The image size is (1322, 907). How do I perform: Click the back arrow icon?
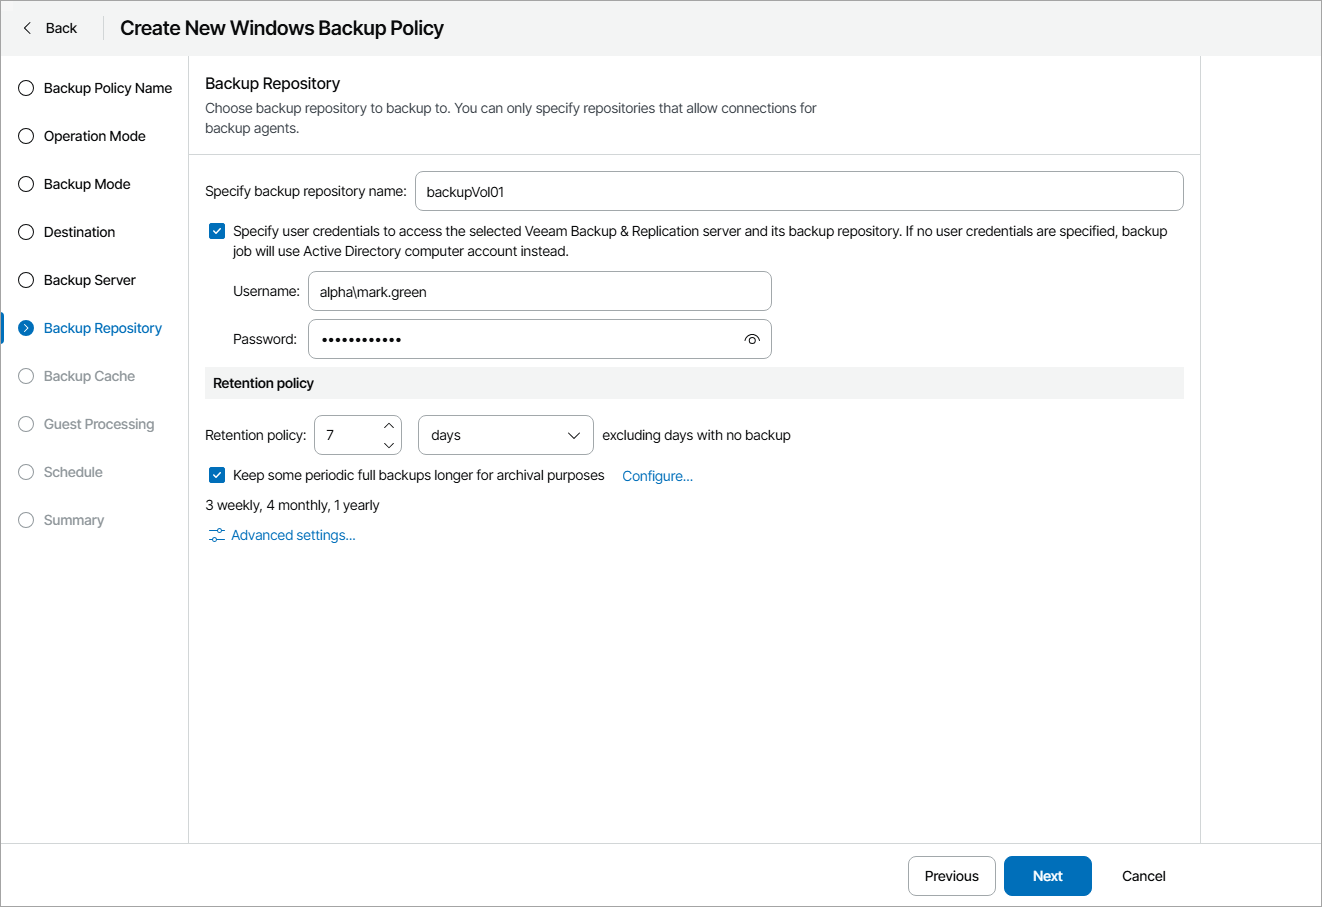28,28
